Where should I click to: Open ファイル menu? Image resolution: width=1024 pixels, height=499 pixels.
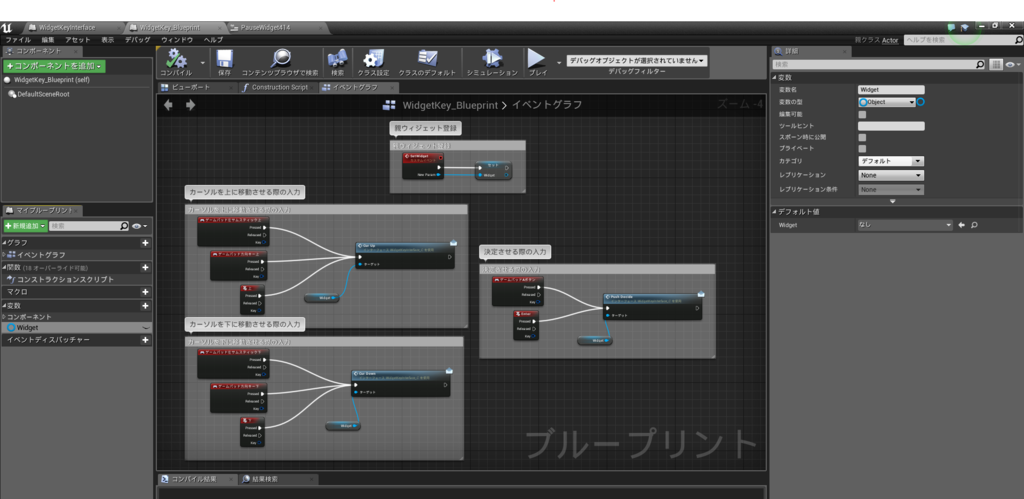(x=18, y=40)
